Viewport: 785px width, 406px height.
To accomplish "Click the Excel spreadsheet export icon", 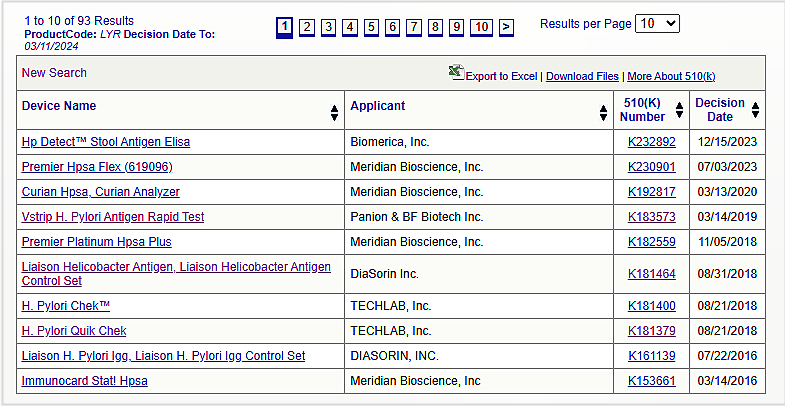I will pos(456,72).
